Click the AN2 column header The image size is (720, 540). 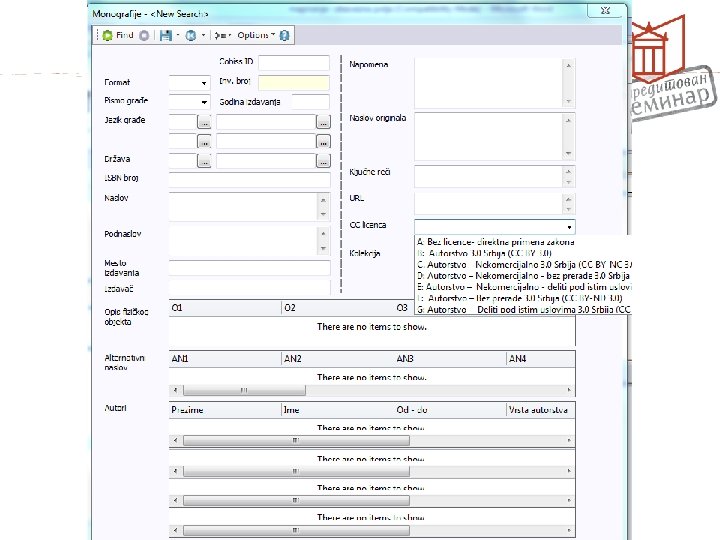point(338,359)
